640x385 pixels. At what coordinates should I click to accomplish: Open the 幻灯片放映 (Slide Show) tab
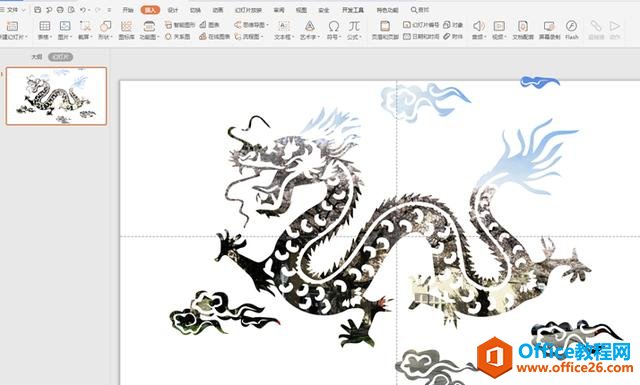pyautogui.click(x=248, y=10)
